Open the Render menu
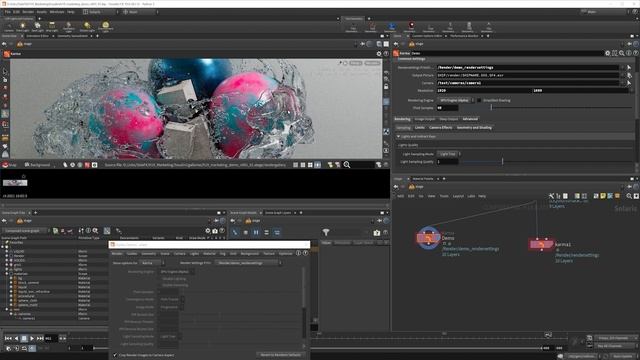This screenshot has width=640, height=360. coord(28,12)
